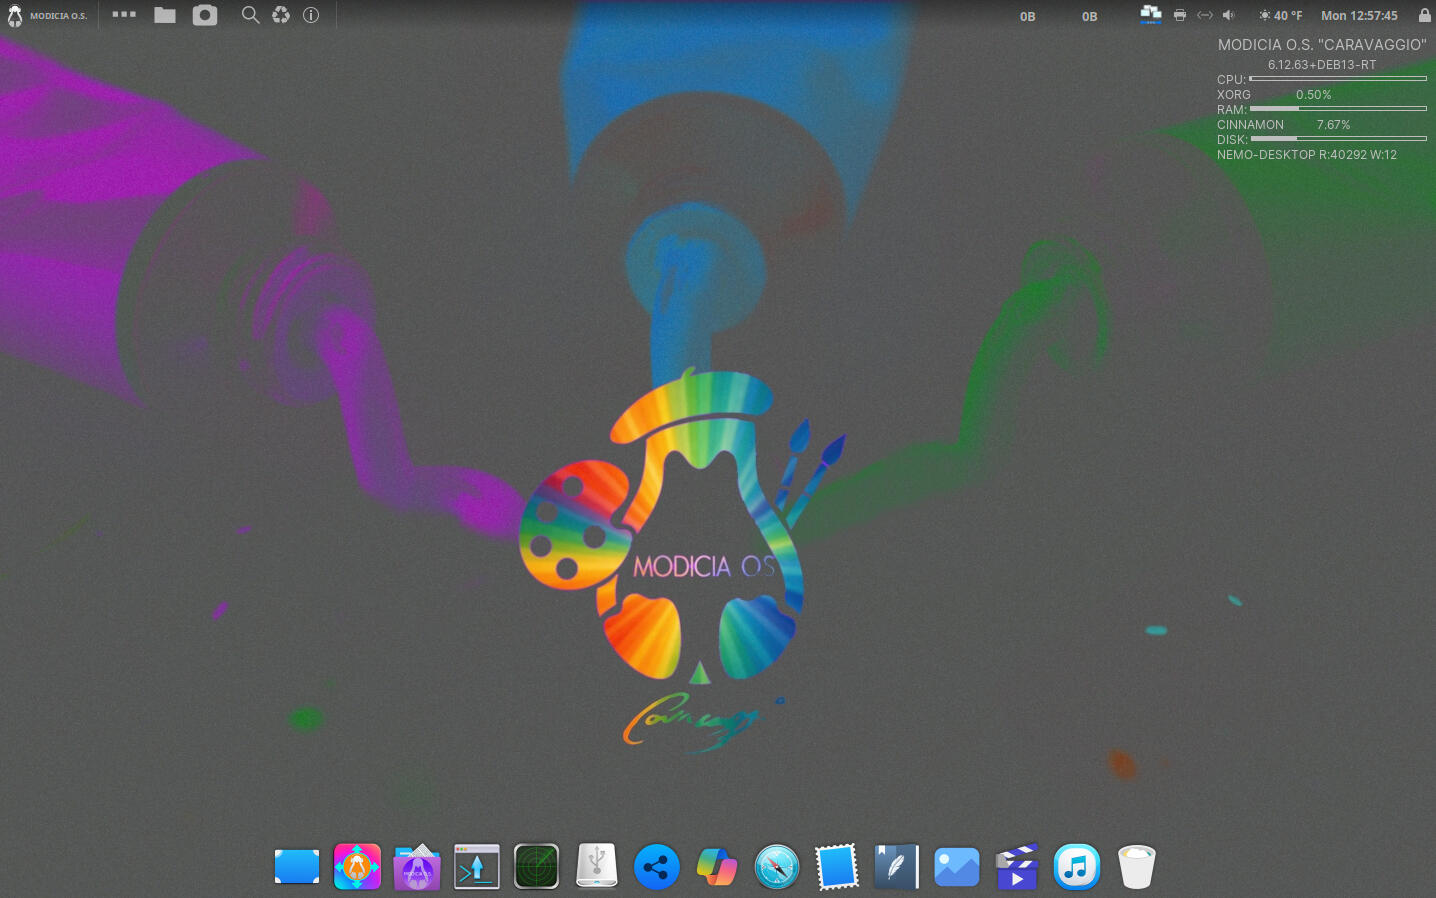Mute audio via the speaker icon
1436x898 pixels.
pos(1228,15)
